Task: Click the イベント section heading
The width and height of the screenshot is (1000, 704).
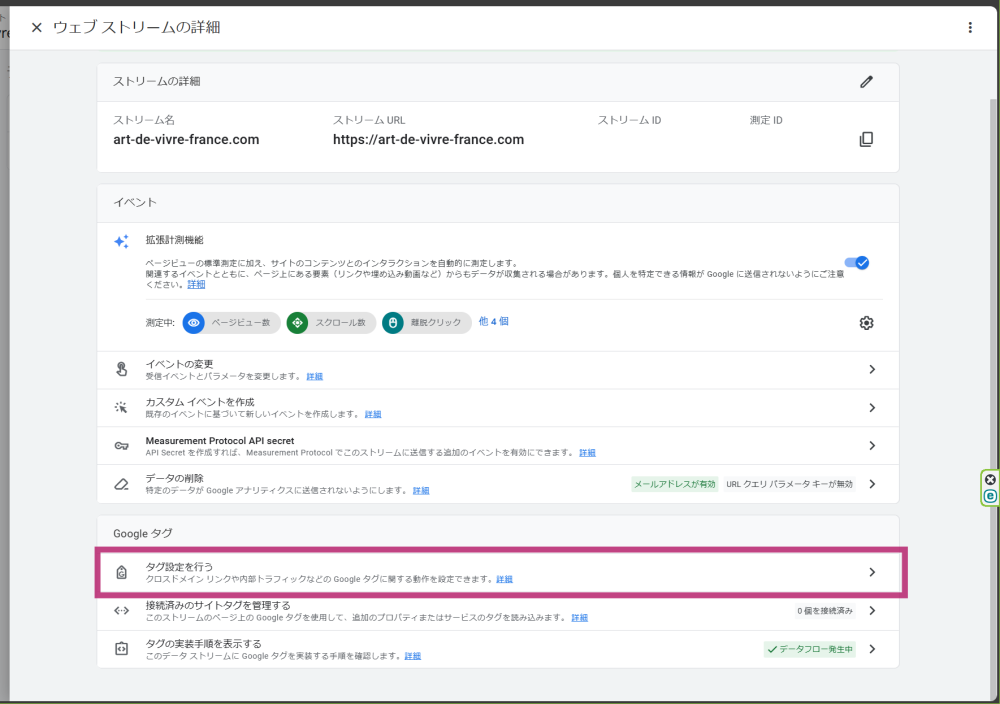Action: click(135, 203)
